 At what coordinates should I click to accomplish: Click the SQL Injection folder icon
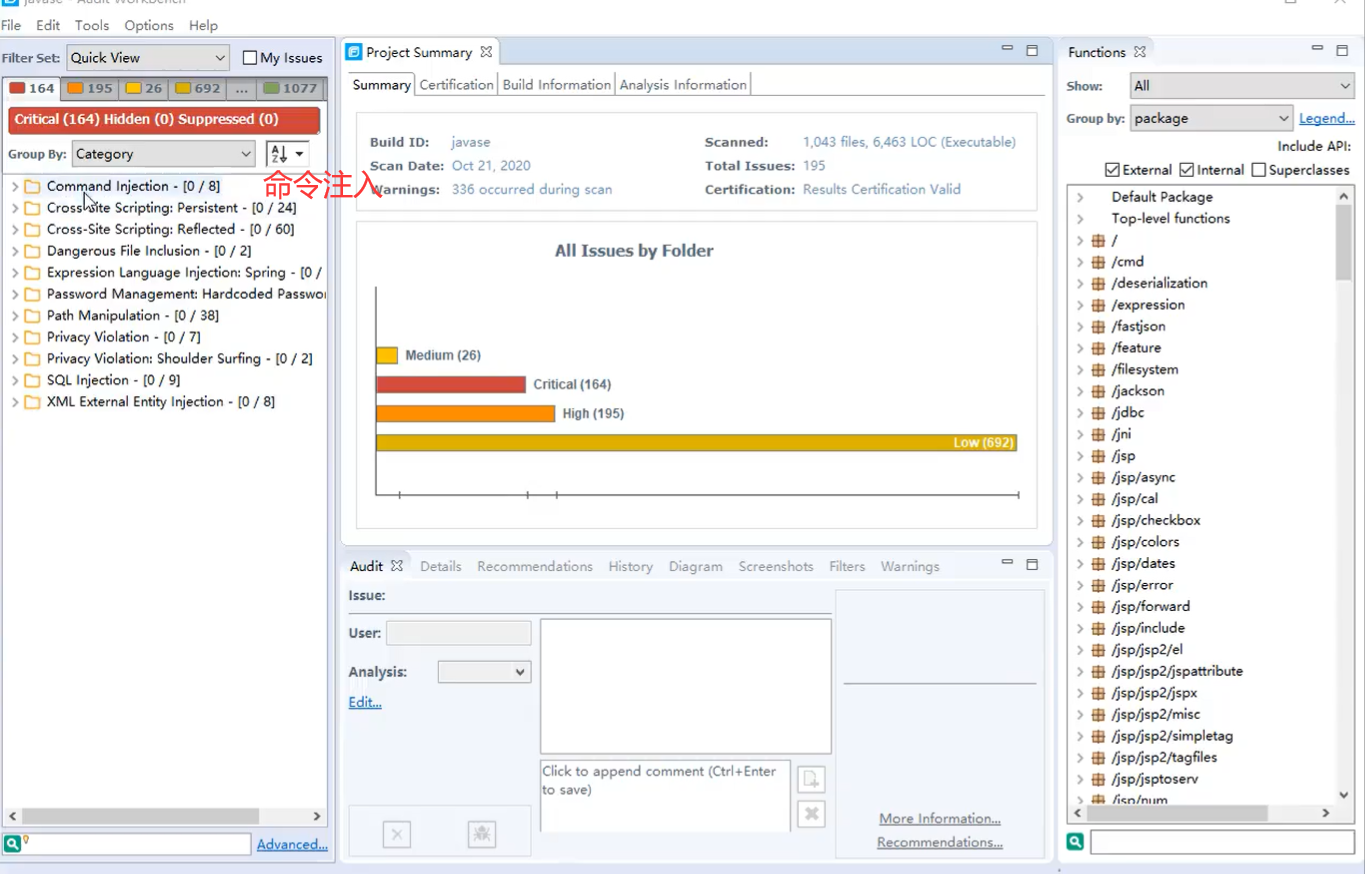(x=32, y=381)
